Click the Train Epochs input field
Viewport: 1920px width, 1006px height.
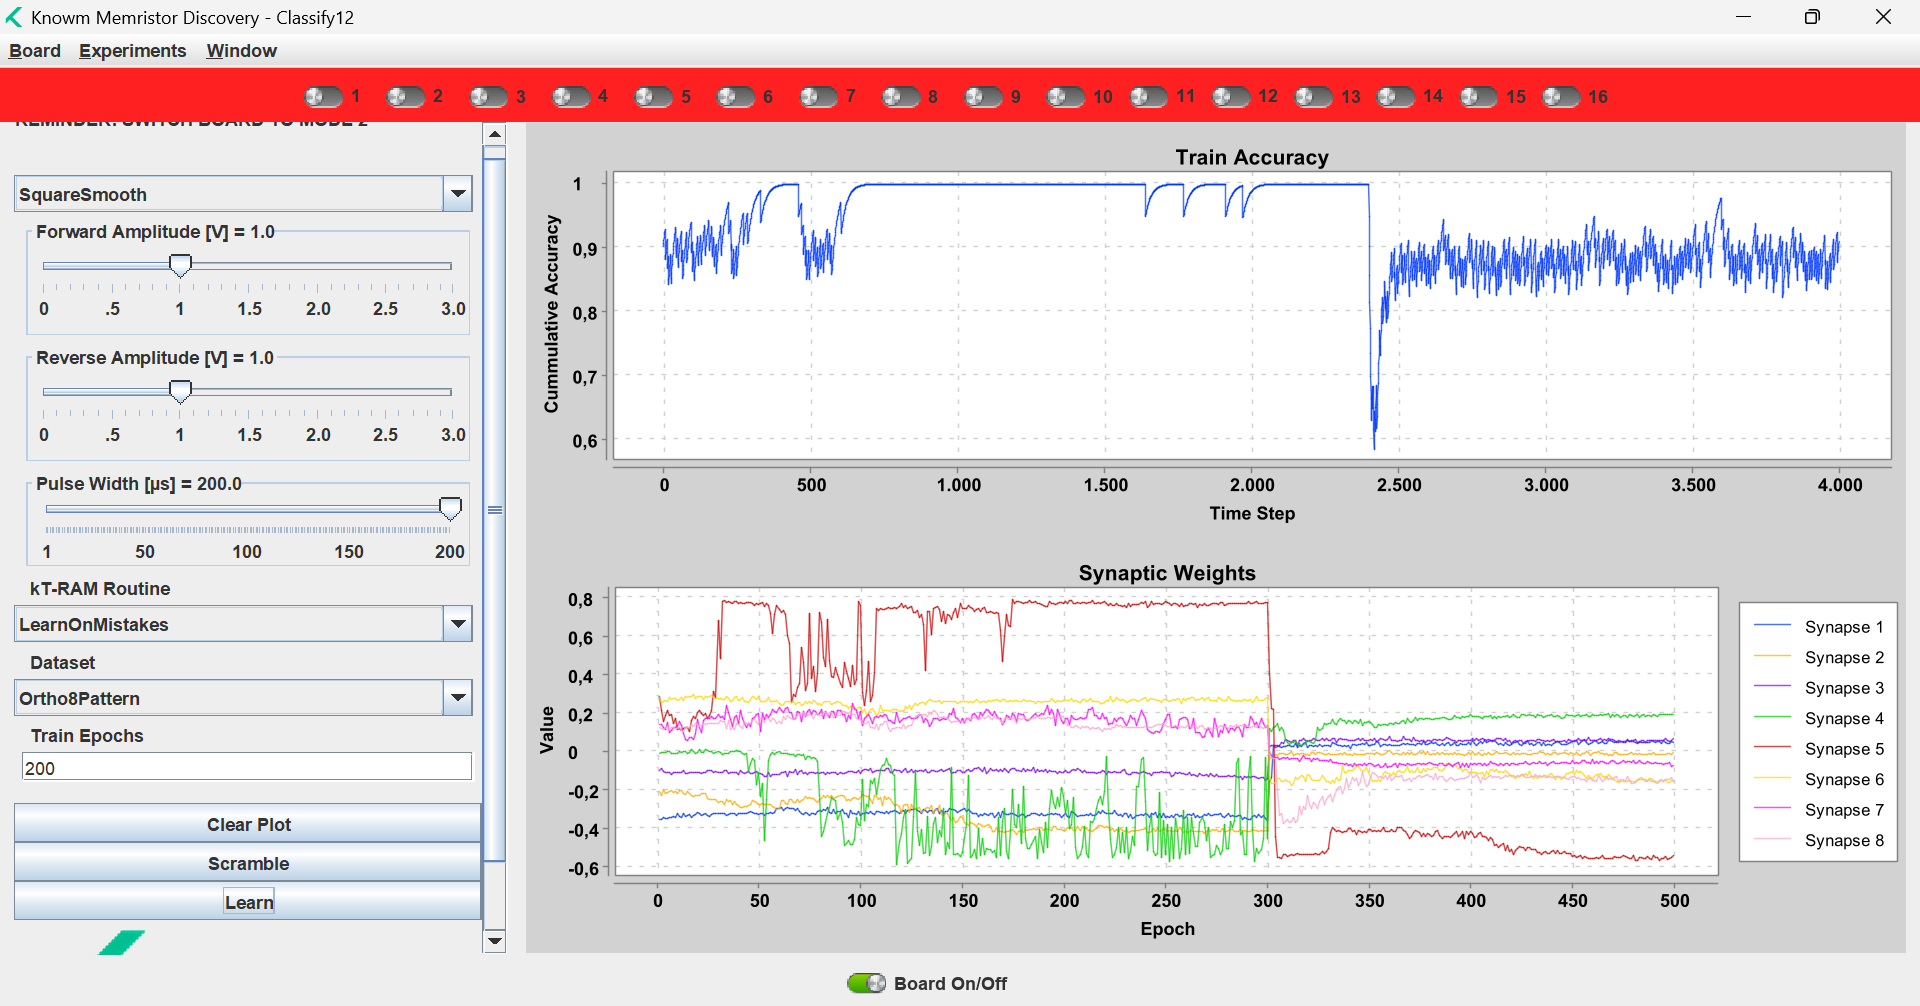point(246,767)
